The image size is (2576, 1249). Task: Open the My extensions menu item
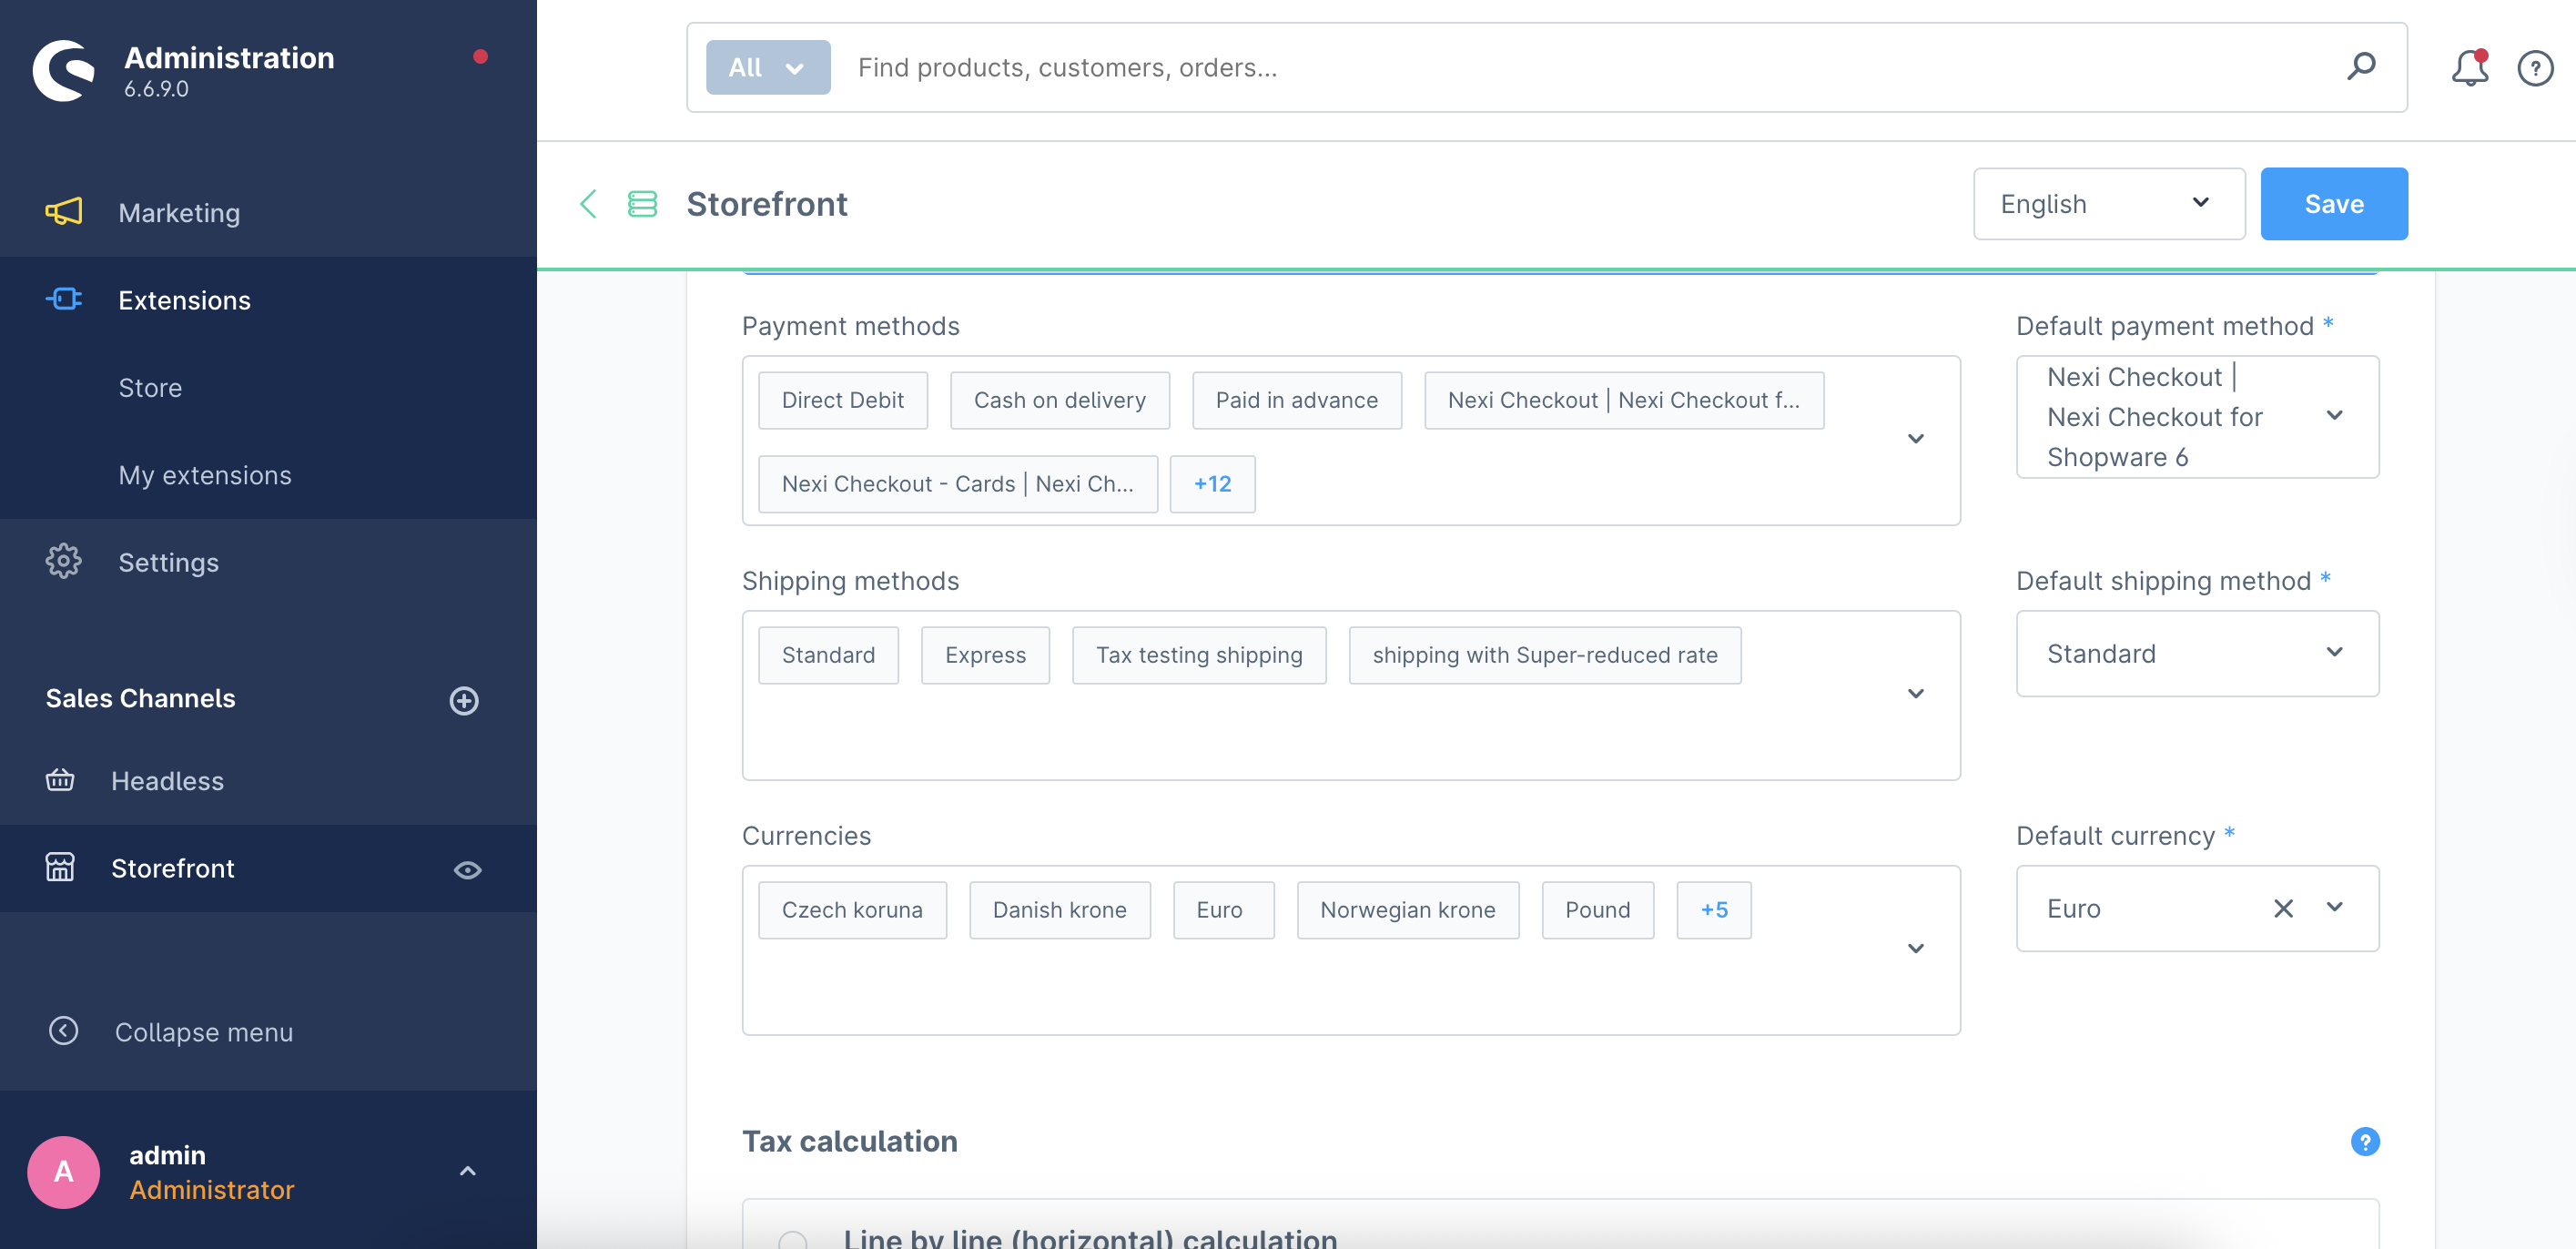(204, 474)
